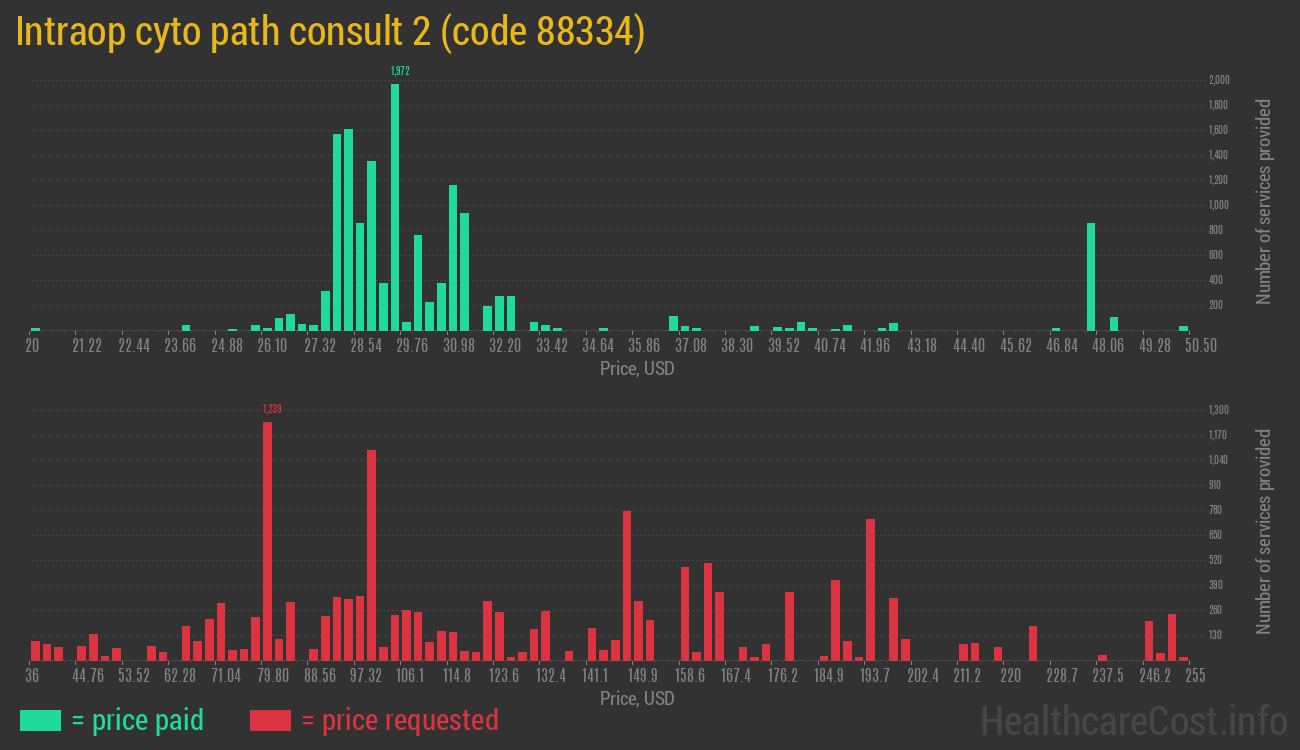Click the 'Price, USD' label under the green chart
The width and height of the screenshot is (1300, 750).
point(637,369)
